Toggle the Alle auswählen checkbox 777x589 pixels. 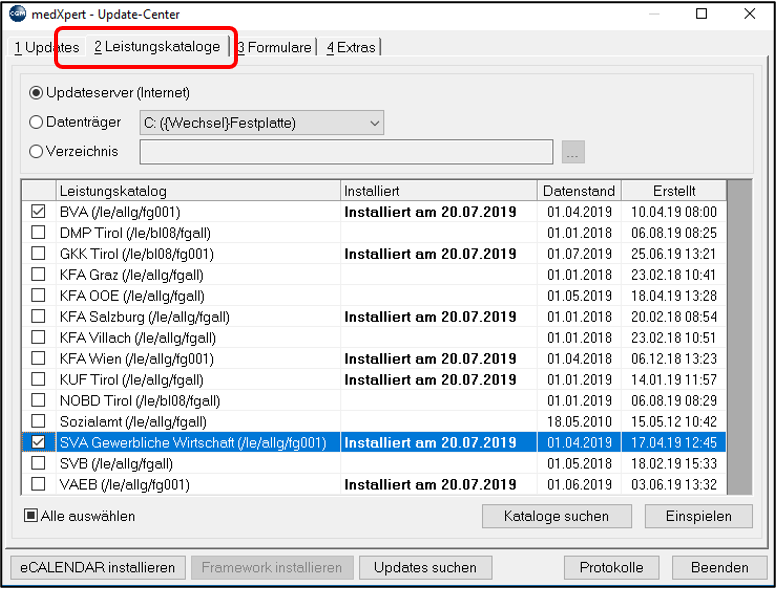31,516
